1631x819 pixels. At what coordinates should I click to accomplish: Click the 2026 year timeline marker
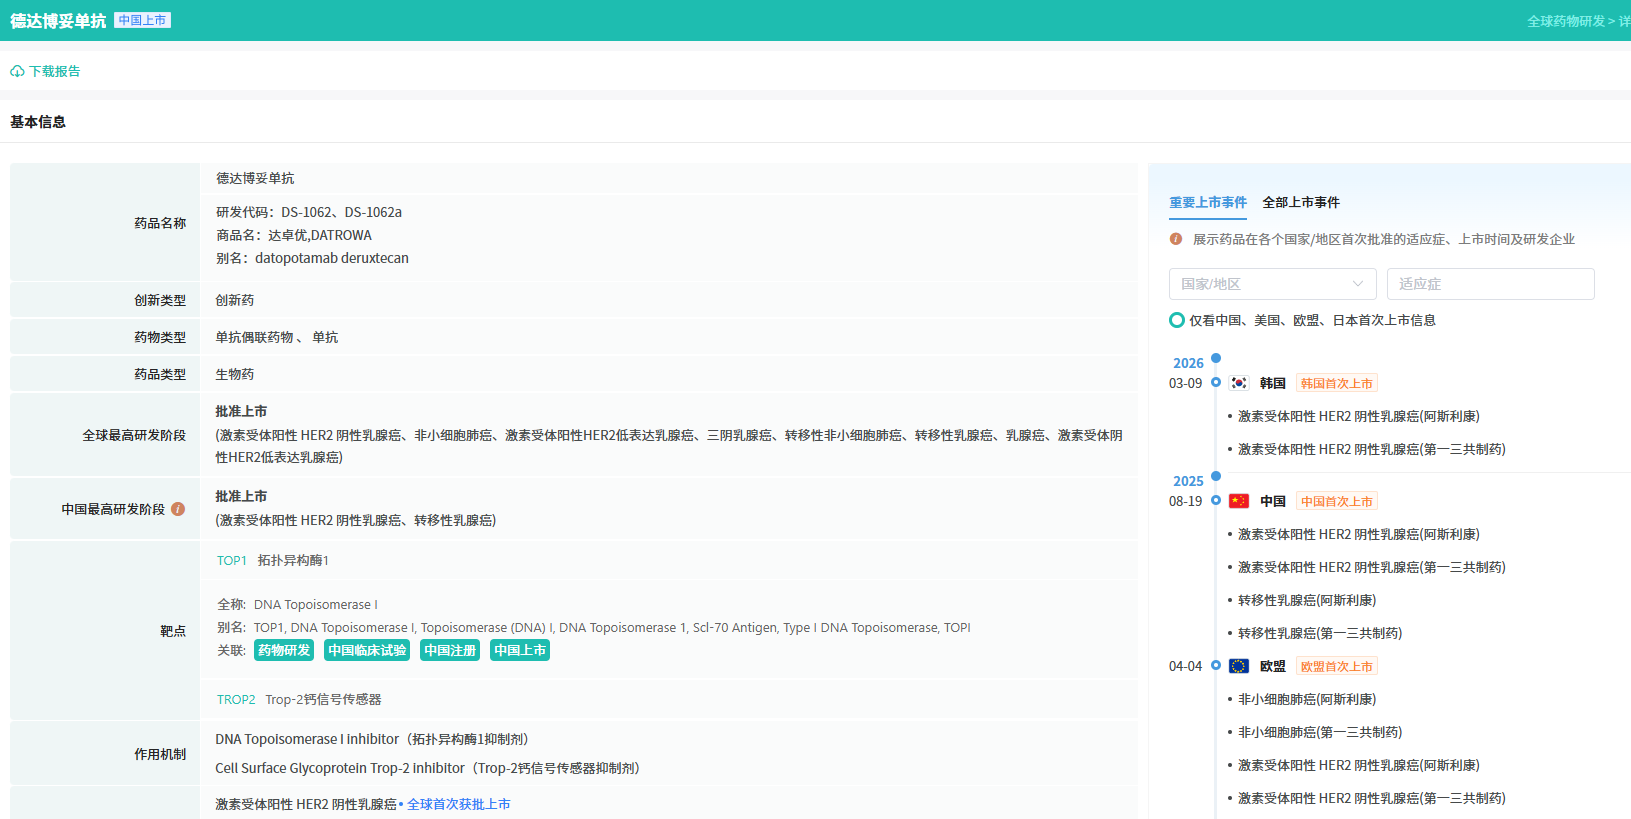click(1216, 358)
